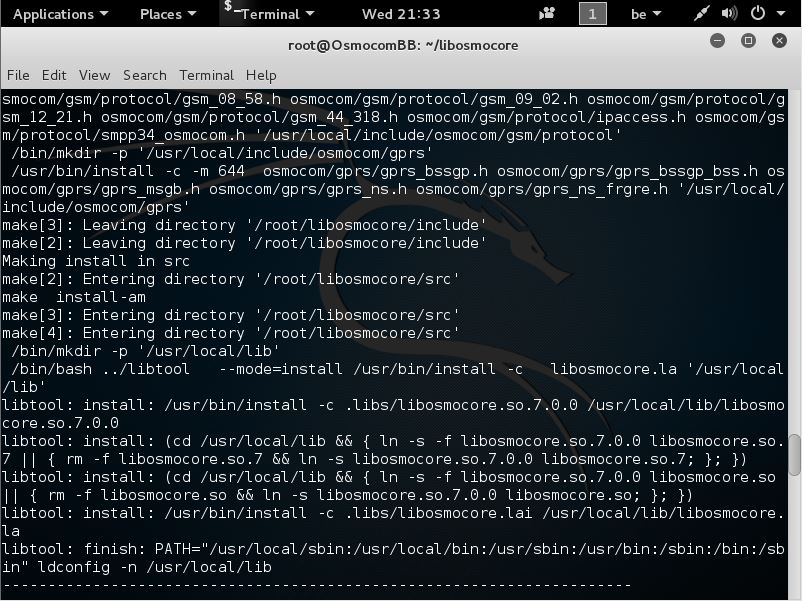Viewport: 803px width, 601px height.
Task: Click 'make[2]: Entering directory' line
Action: (x=230, y=279)
